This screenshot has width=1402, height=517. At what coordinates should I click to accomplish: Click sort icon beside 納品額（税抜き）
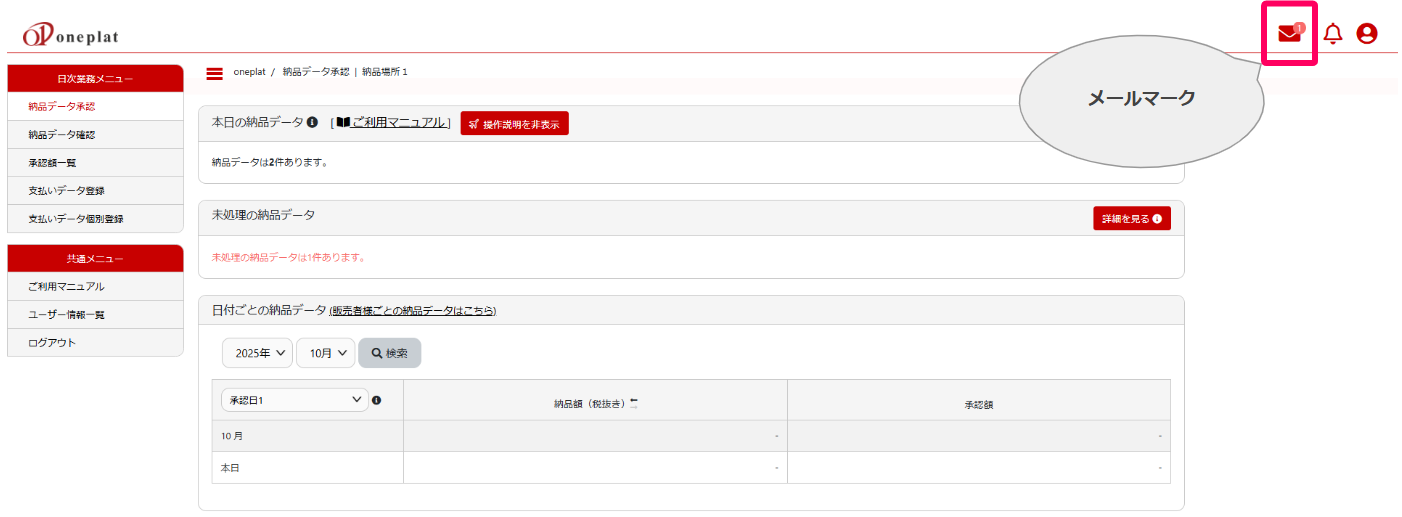[633, 404]
